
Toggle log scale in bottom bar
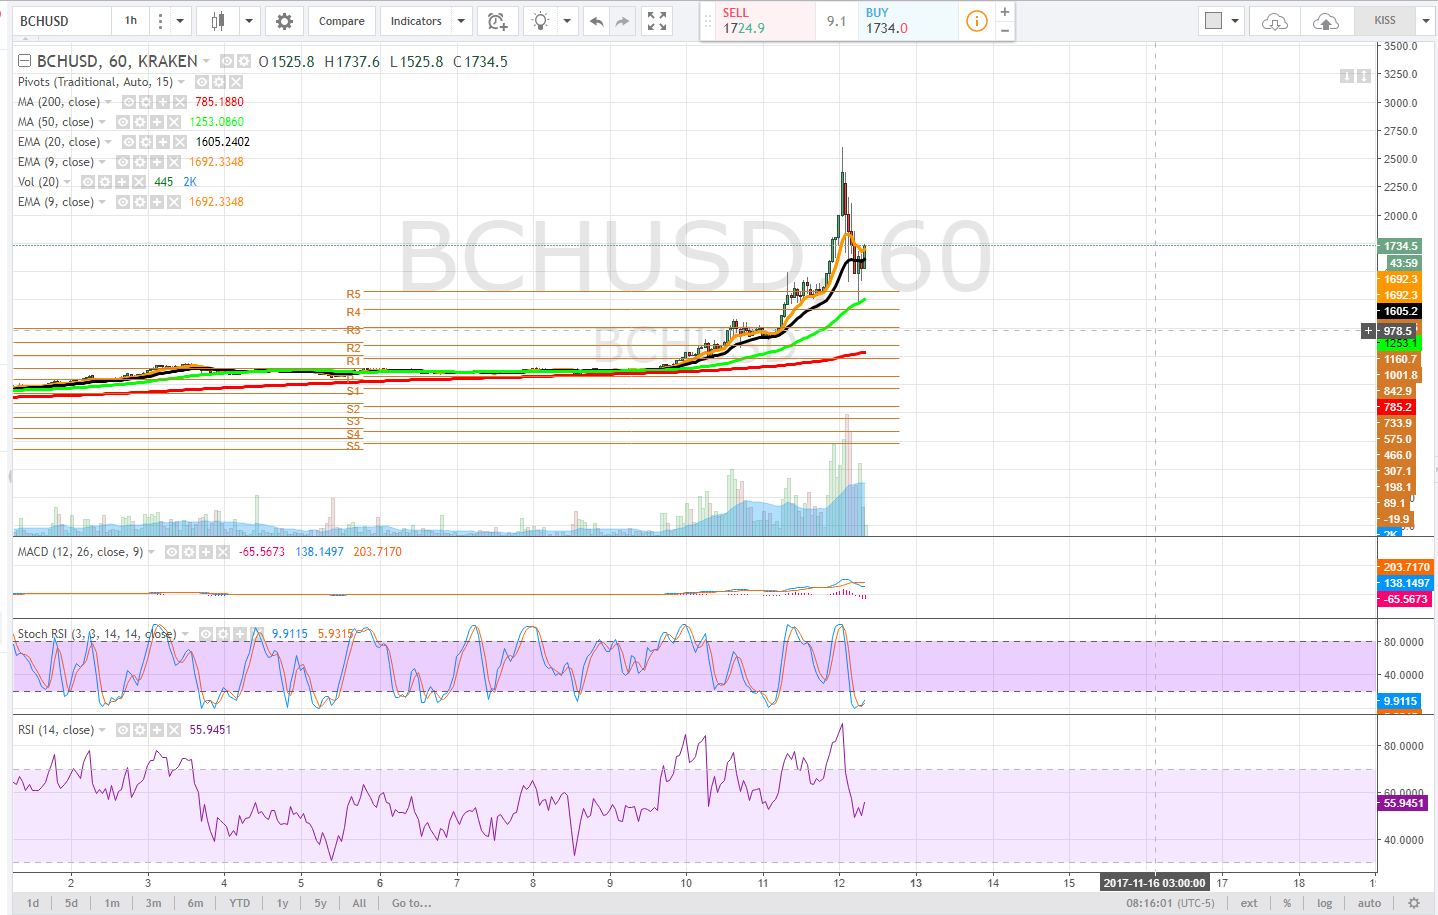1324,903
